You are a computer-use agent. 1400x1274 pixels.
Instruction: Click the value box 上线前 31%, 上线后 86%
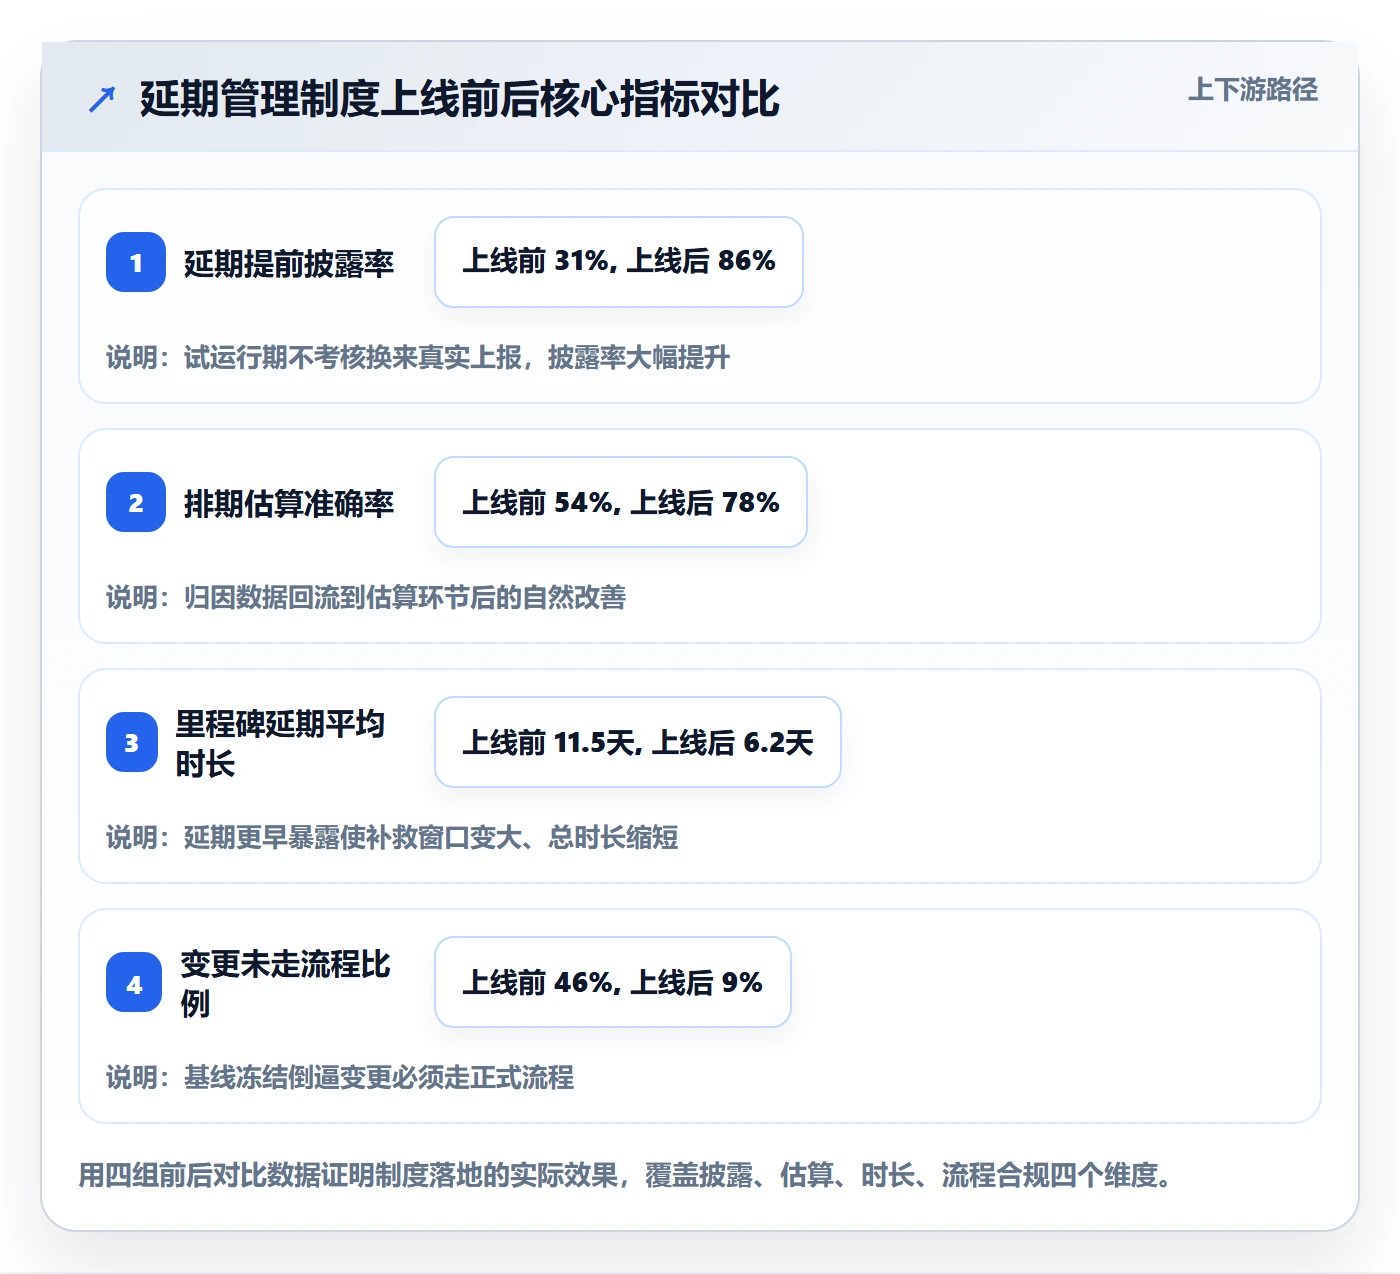click(x=619, y=262)
